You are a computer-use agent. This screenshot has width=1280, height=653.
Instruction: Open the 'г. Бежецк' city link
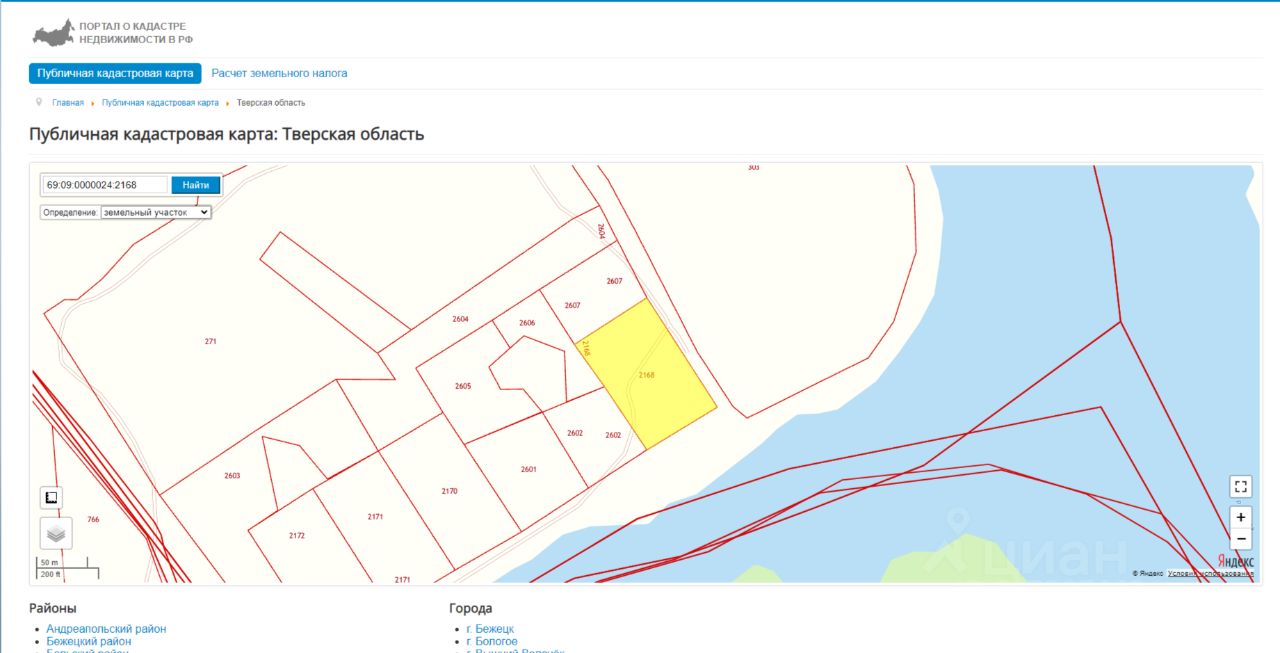490,629
